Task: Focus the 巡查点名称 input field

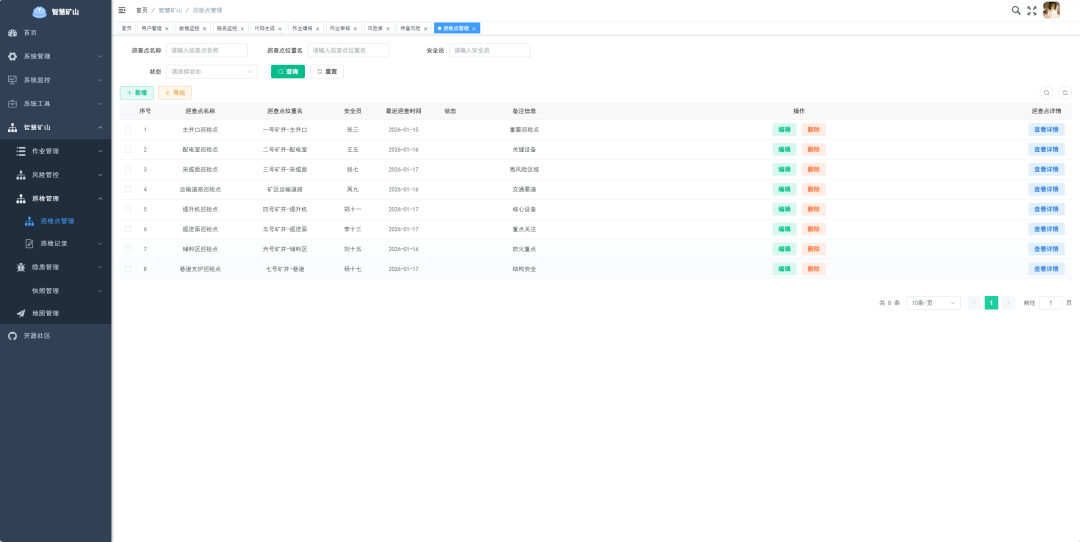Action: coord(207,50)
